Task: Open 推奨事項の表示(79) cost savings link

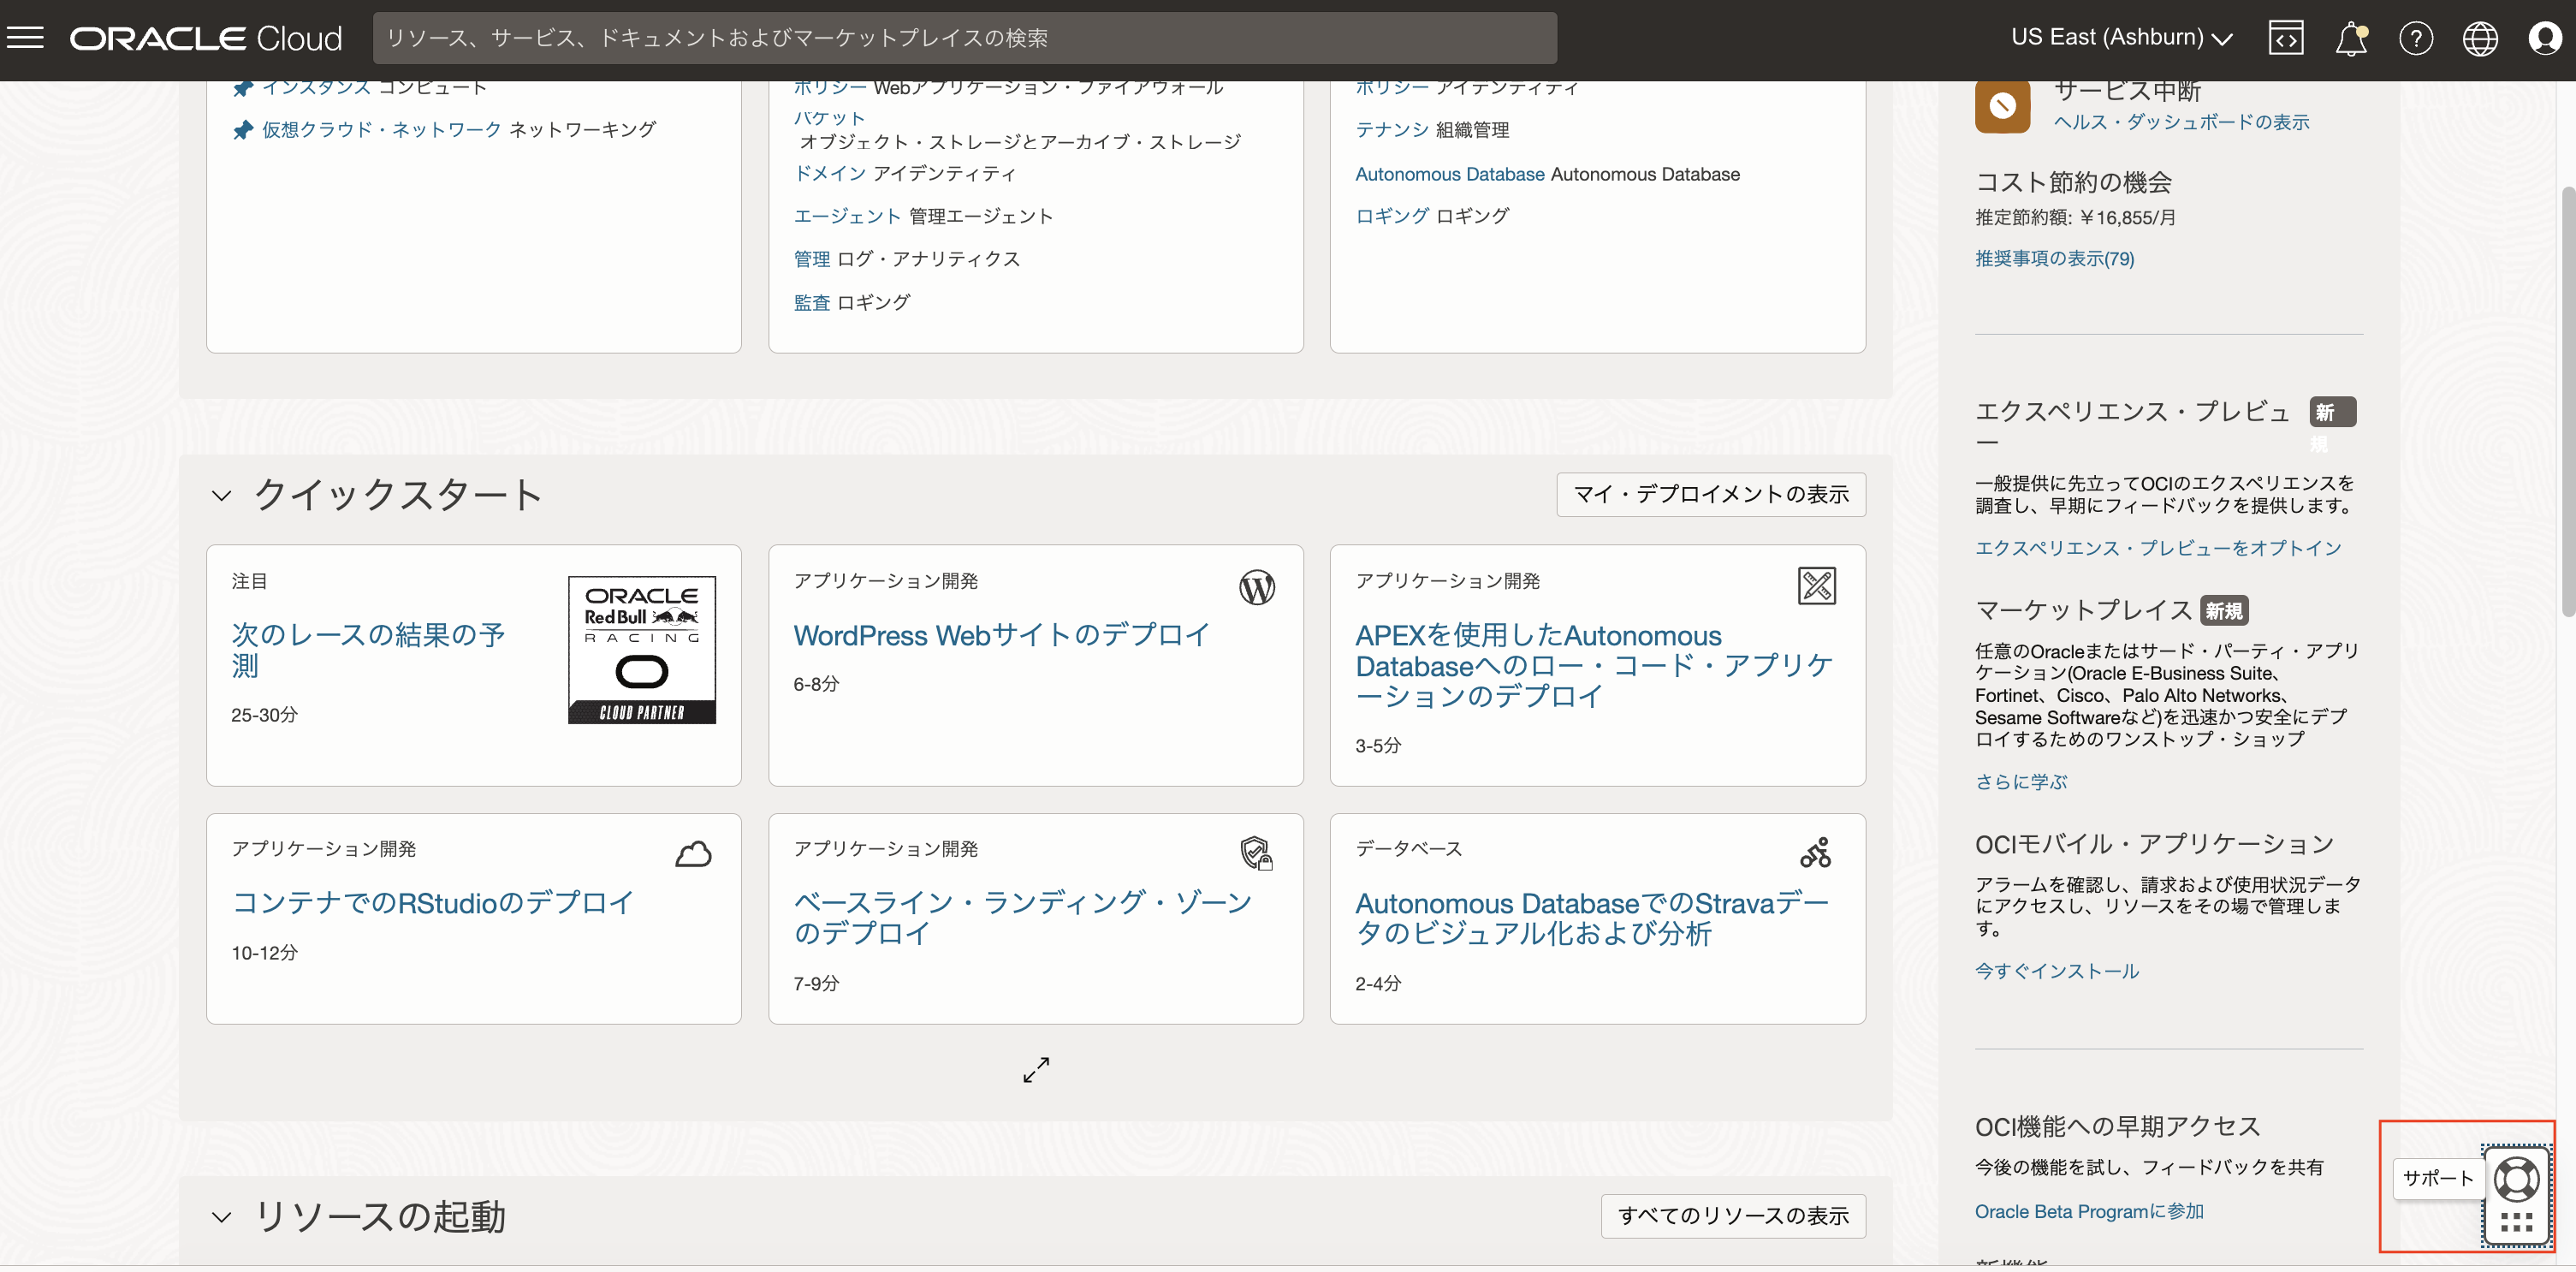Action: pyautogui.click(x=2053, y=258)
